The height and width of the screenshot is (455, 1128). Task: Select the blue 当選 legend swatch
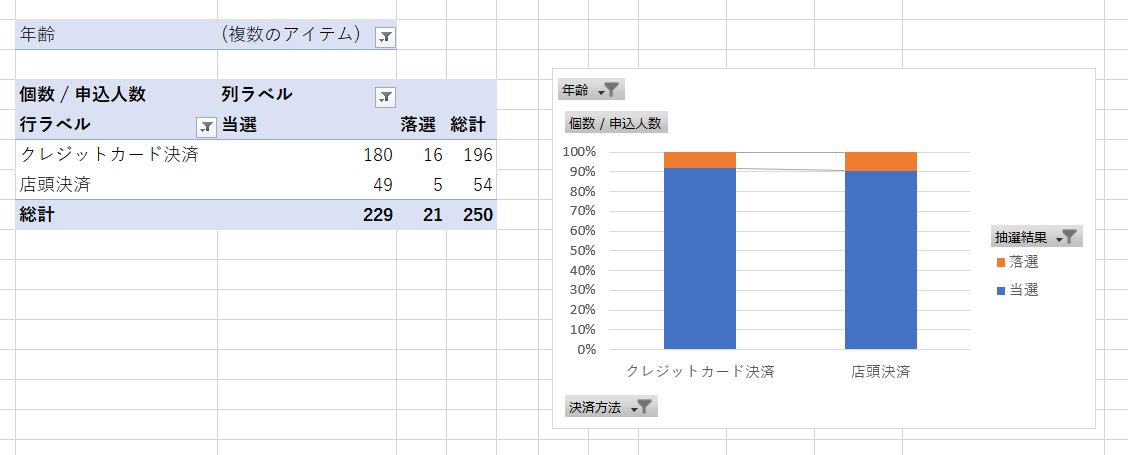1001,291
